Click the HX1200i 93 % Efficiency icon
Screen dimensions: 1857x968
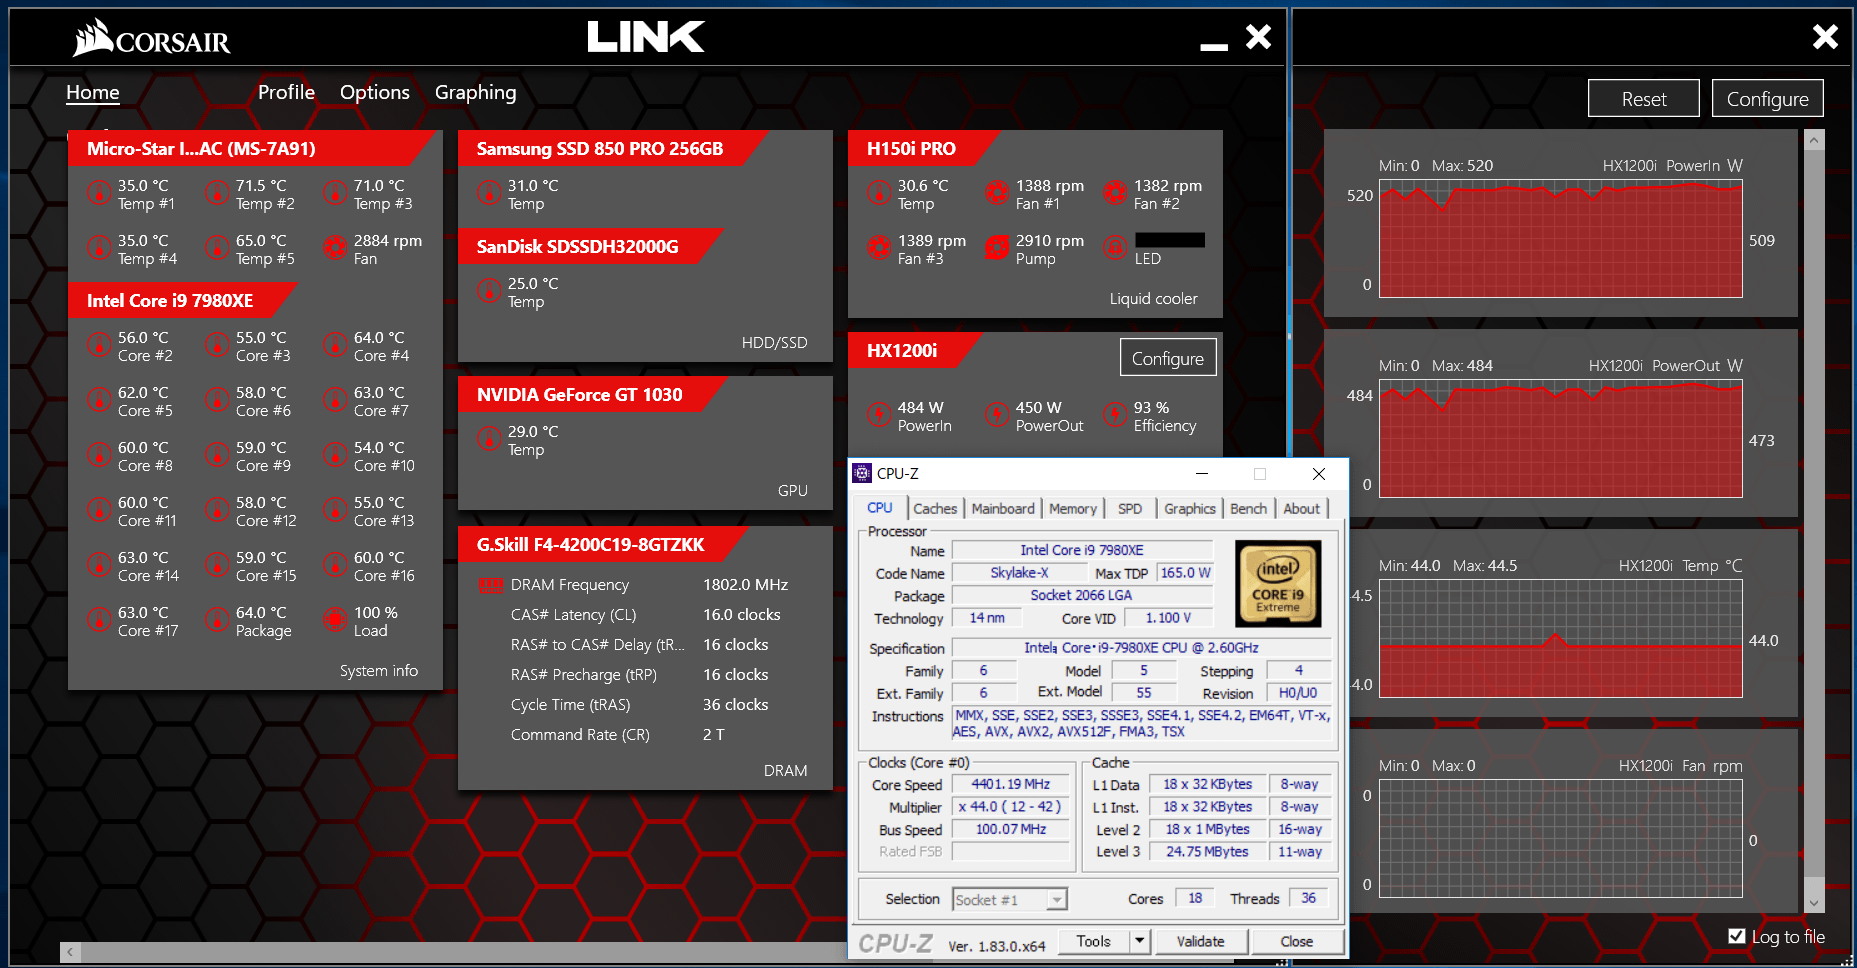[x=1115, y=414]
